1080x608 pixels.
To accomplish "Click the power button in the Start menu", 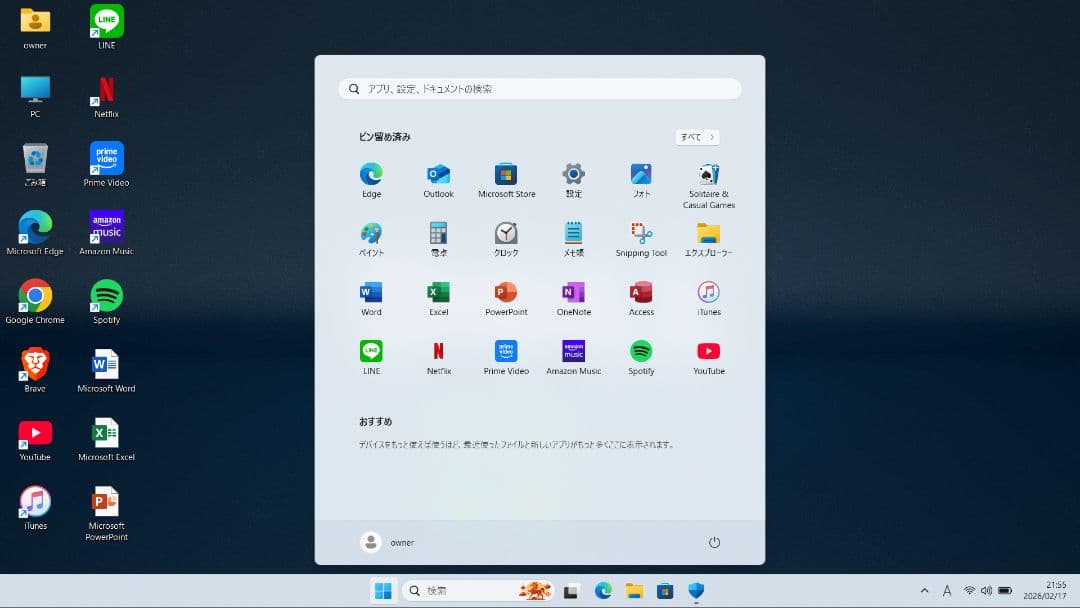I will point(714,541).
